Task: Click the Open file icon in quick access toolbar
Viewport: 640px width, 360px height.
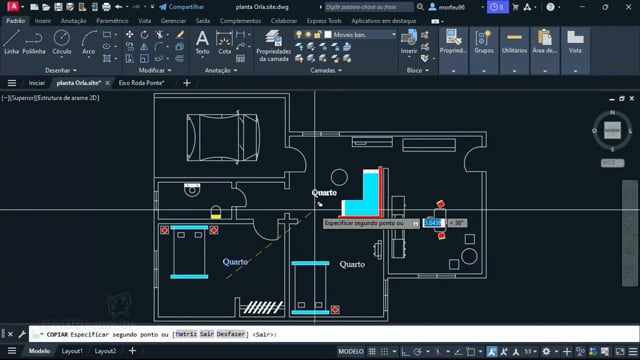Action: pyautogui.click(x=46, y=7)
